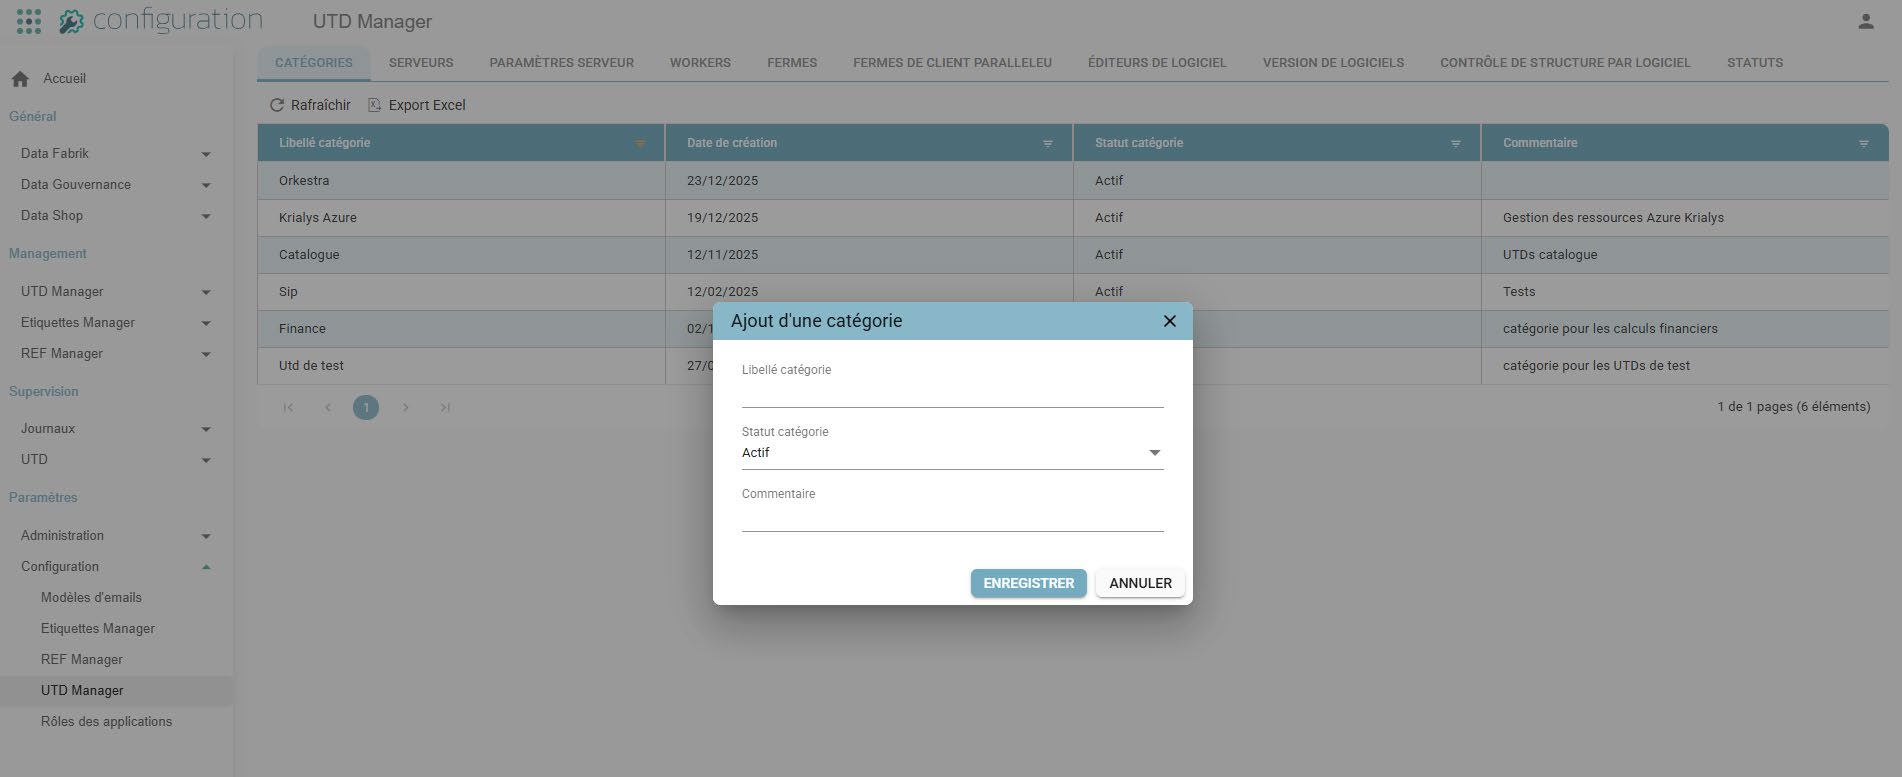Go to last page pagination icon
The width and height of the screenshot is (1902, 777).
(x=445, y=407)
